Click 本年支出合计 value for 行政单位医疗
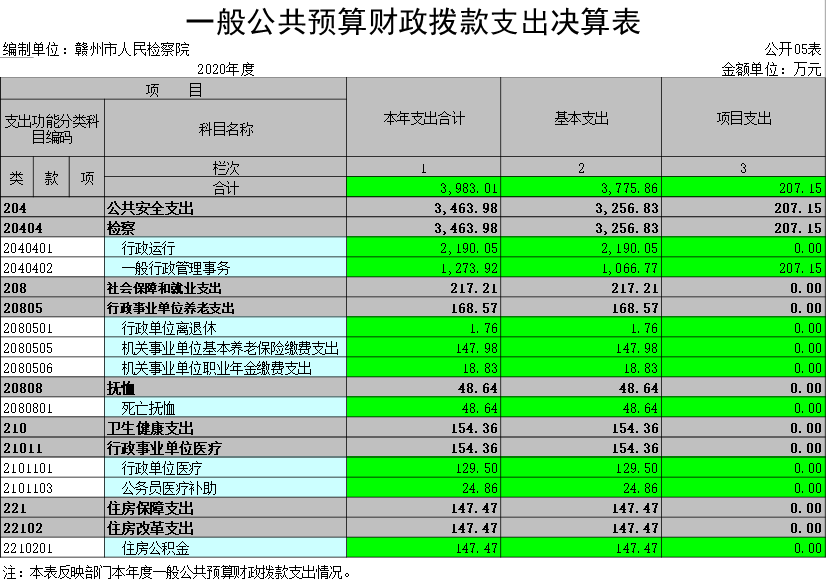829x587 pixels. tap(476, 469)
